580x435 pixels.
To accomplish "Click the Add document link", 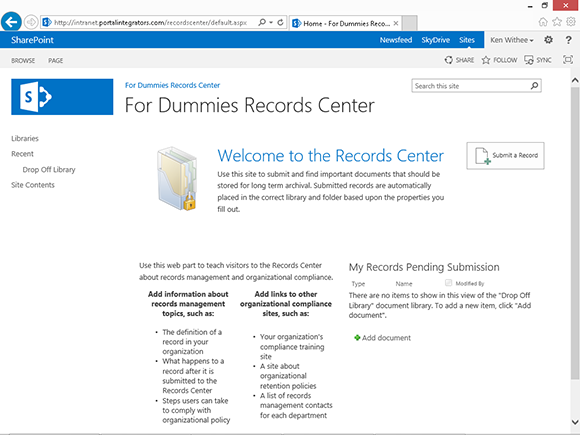I will coord(386,338).
